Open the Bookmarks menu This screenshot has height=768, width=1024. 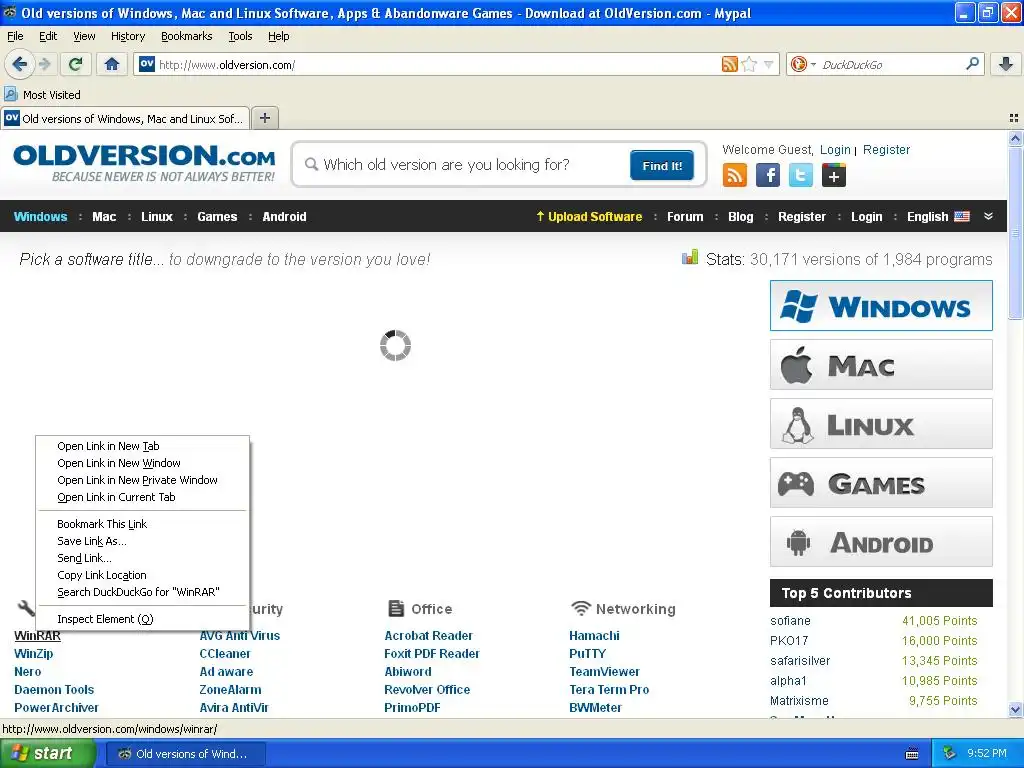[x=186, y=36]
